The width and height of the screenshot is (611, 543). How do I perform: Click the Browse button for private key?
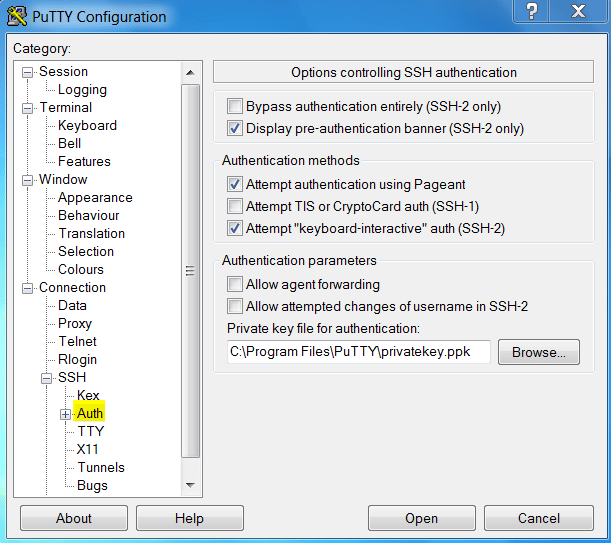(x=539, y=352)
